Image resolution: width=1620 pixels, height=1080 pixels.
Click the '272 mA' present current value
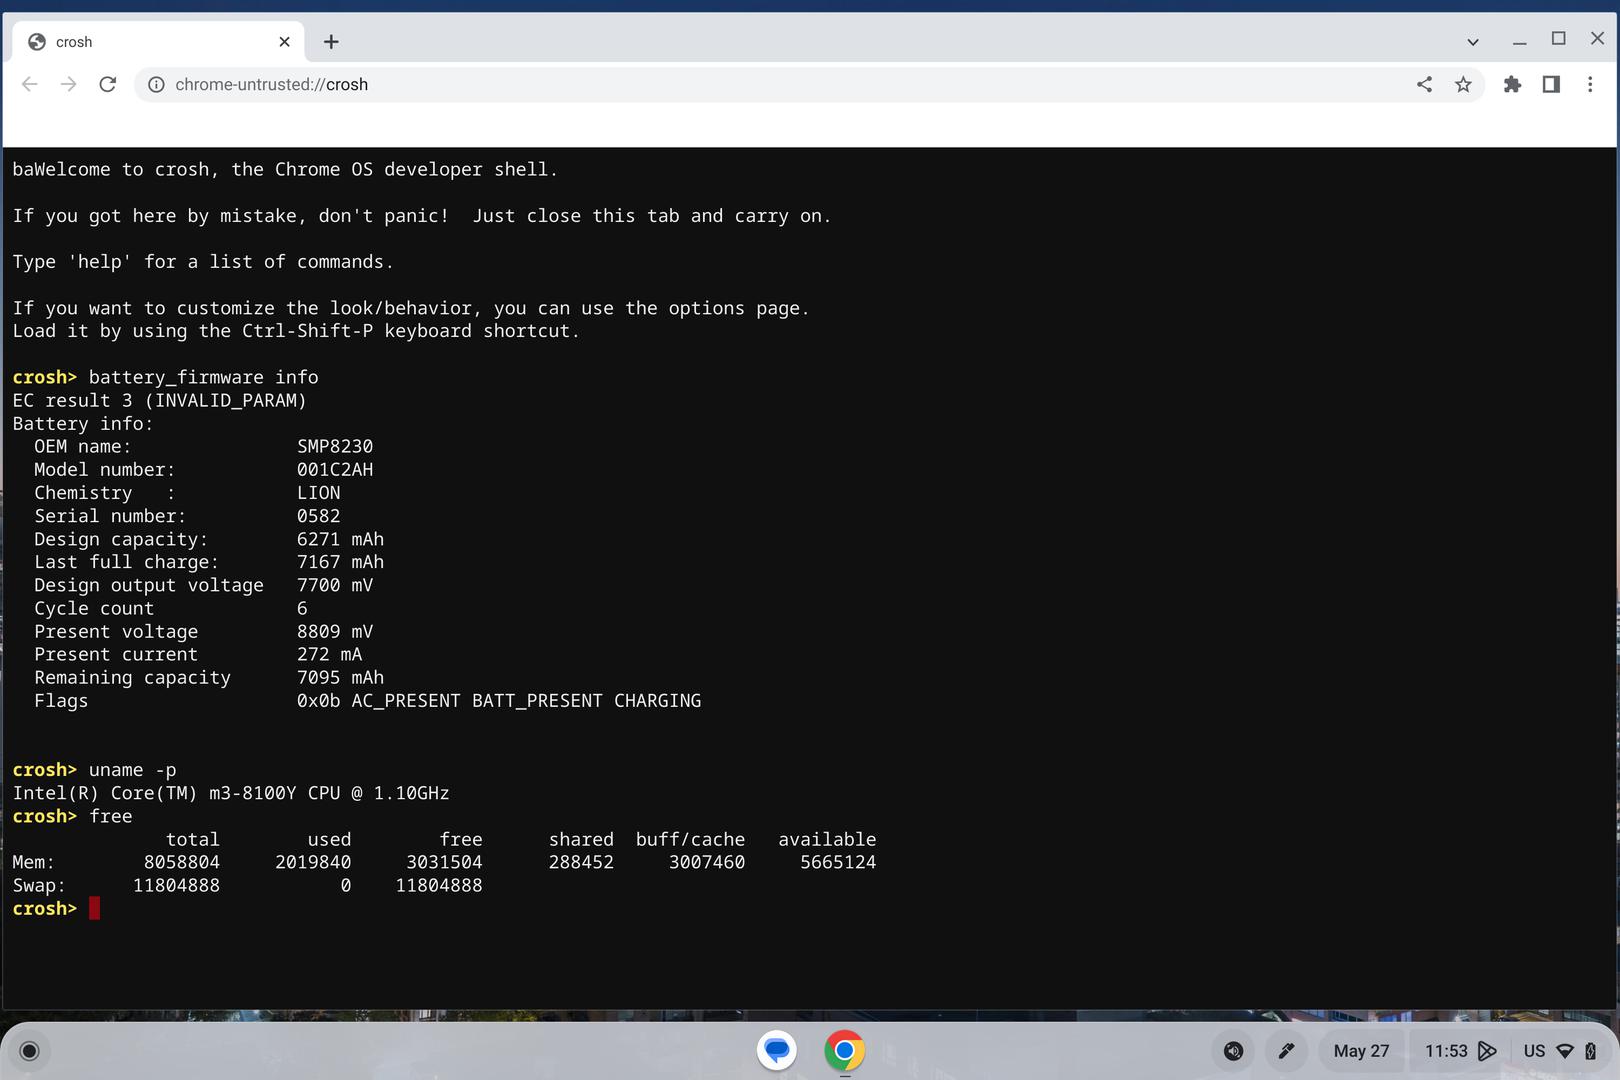(329, 654)
